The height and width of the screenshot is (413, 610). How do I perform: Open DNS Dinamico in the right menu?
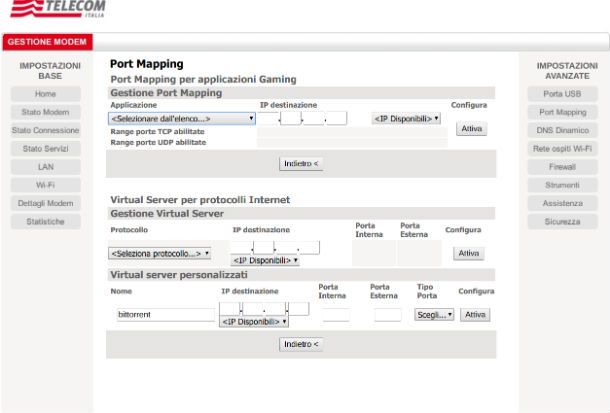[x=562, y=130]
